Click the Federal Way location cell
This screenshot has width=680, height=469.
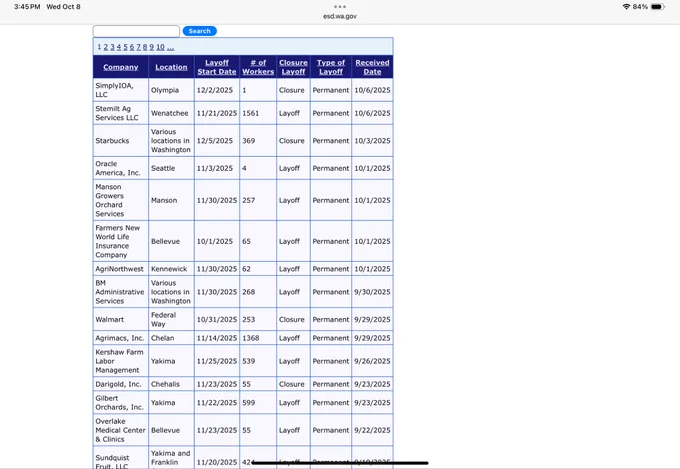(171, 319)
